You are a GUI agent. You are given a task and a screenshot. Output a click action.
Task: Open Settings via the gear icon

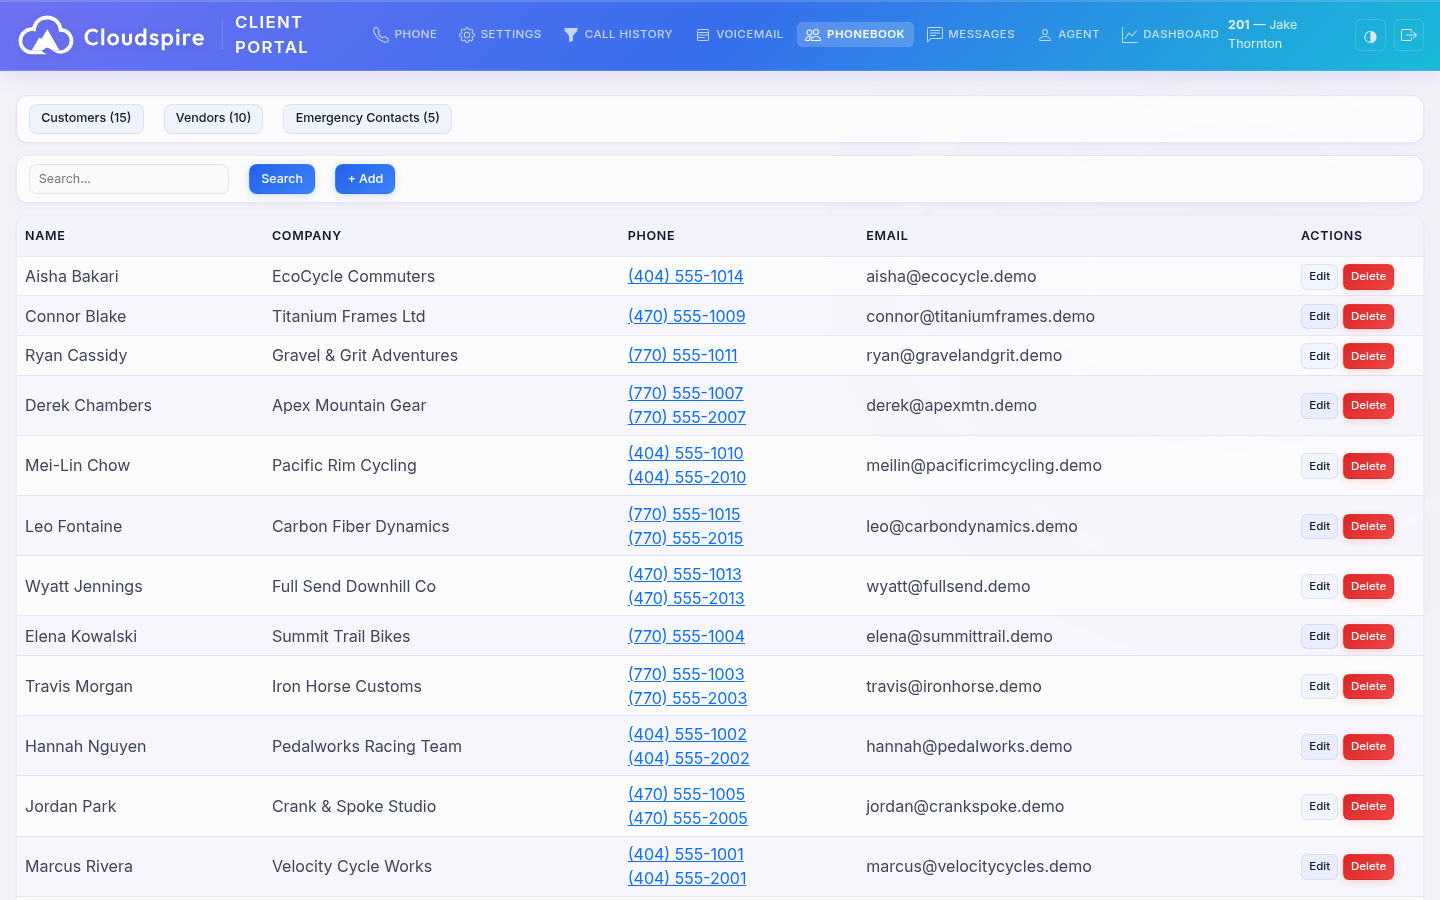coord(466,33)
